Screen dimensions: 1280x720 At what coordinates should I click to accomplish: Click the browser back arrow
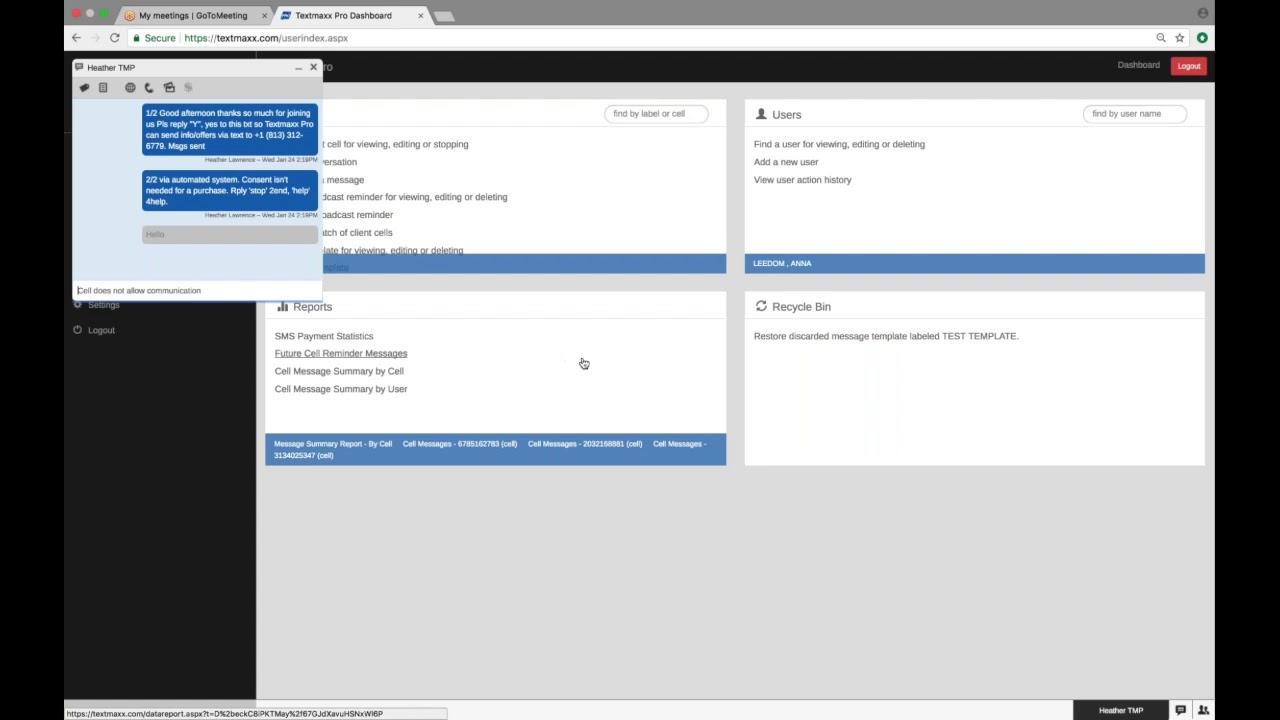(x=76, y=38)
